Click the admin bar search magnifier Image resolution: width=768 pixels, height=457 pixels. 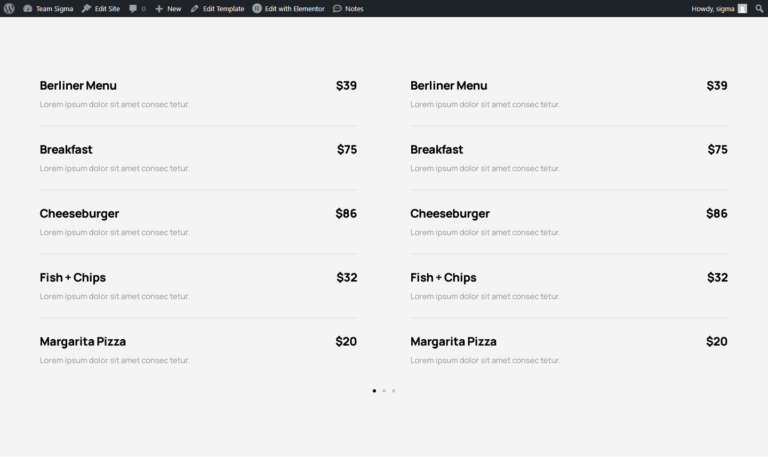759,8
